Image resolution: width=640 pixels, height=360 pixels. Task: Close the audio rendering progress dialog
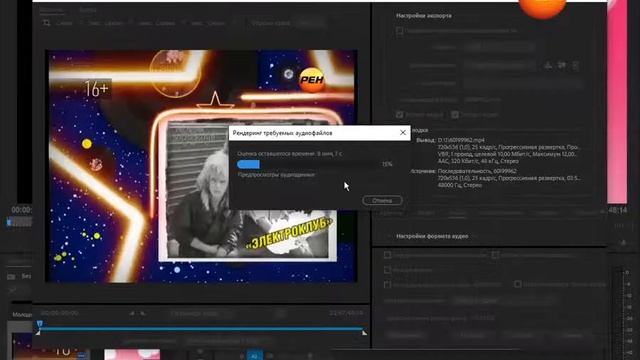[402, 133]
